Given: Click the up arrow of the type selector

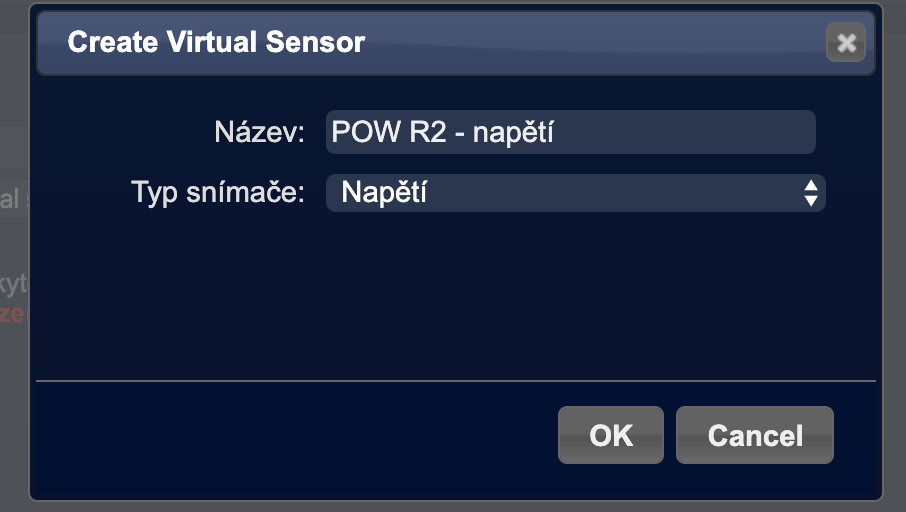Looking at the screenshot, I should click(x=811, y=186).
